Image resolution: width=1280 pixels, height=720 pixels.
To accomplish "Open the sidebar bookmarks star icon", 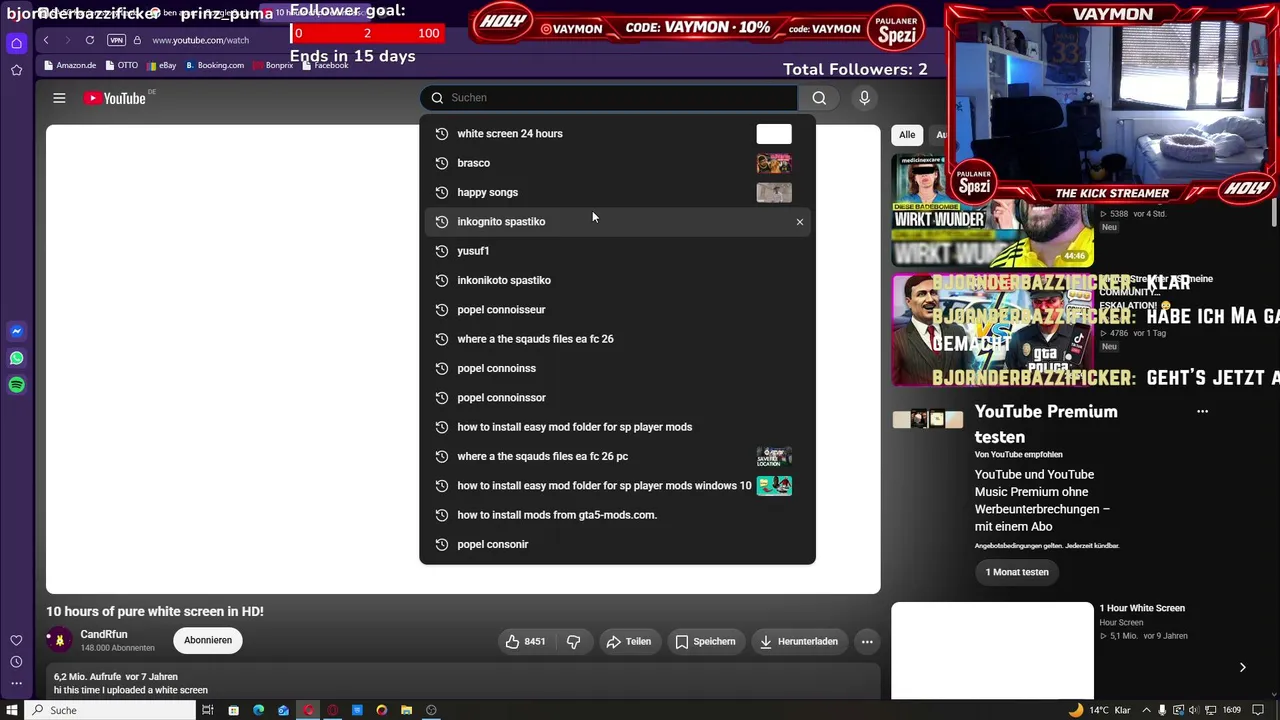I will pyautogui.click(x=16, y=70).
